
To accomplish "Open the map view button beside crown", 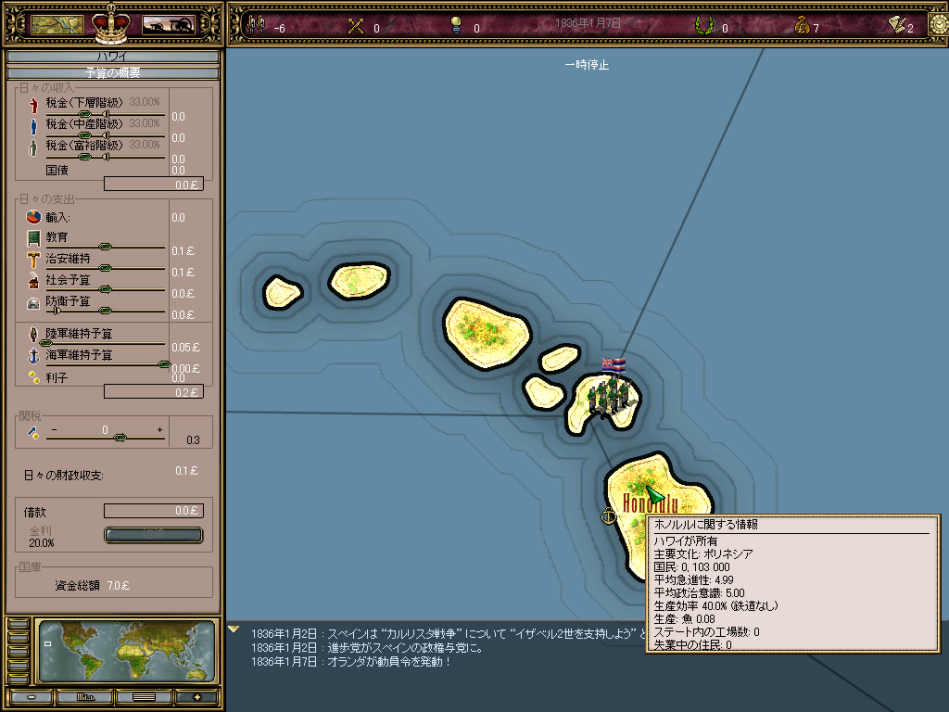I will coord(57,24).
